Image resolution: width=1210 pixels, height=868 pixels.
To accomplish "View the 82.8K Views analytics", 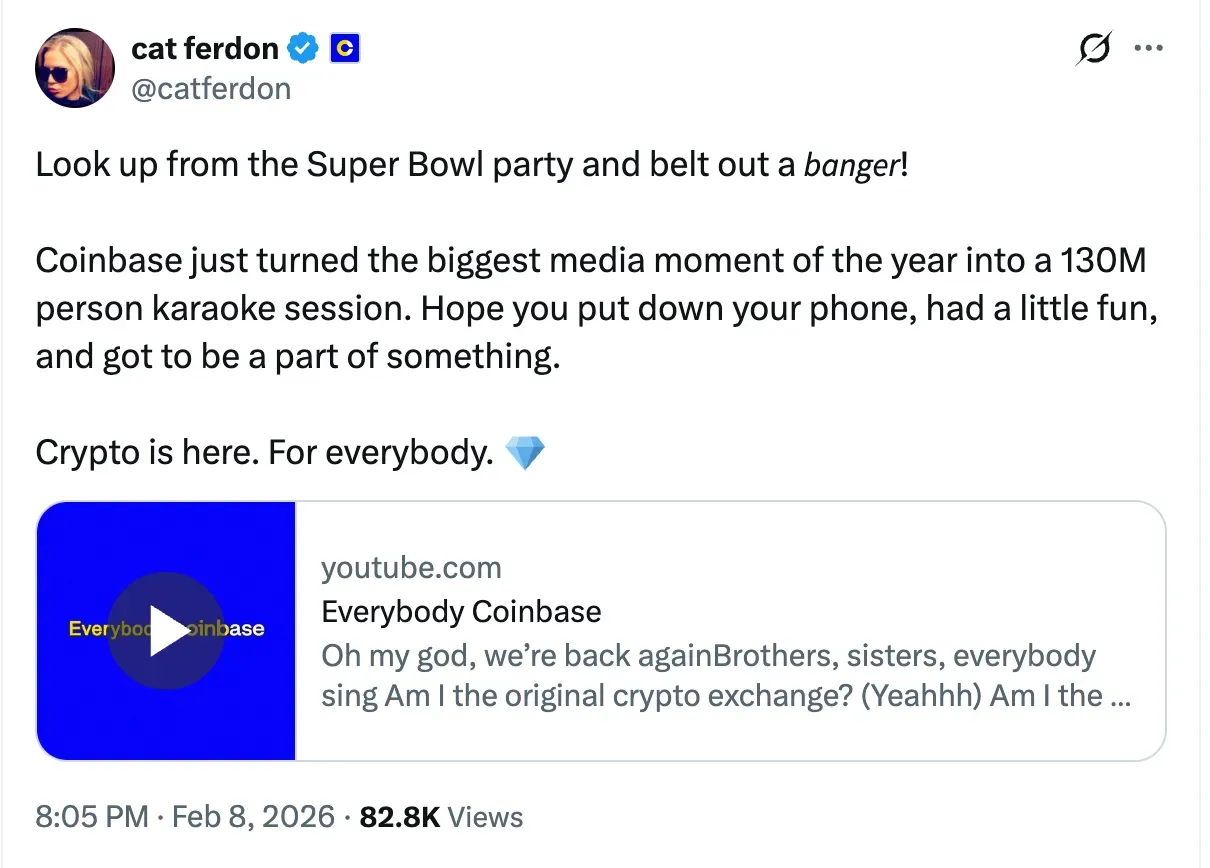I will click(x=440, y=816).
